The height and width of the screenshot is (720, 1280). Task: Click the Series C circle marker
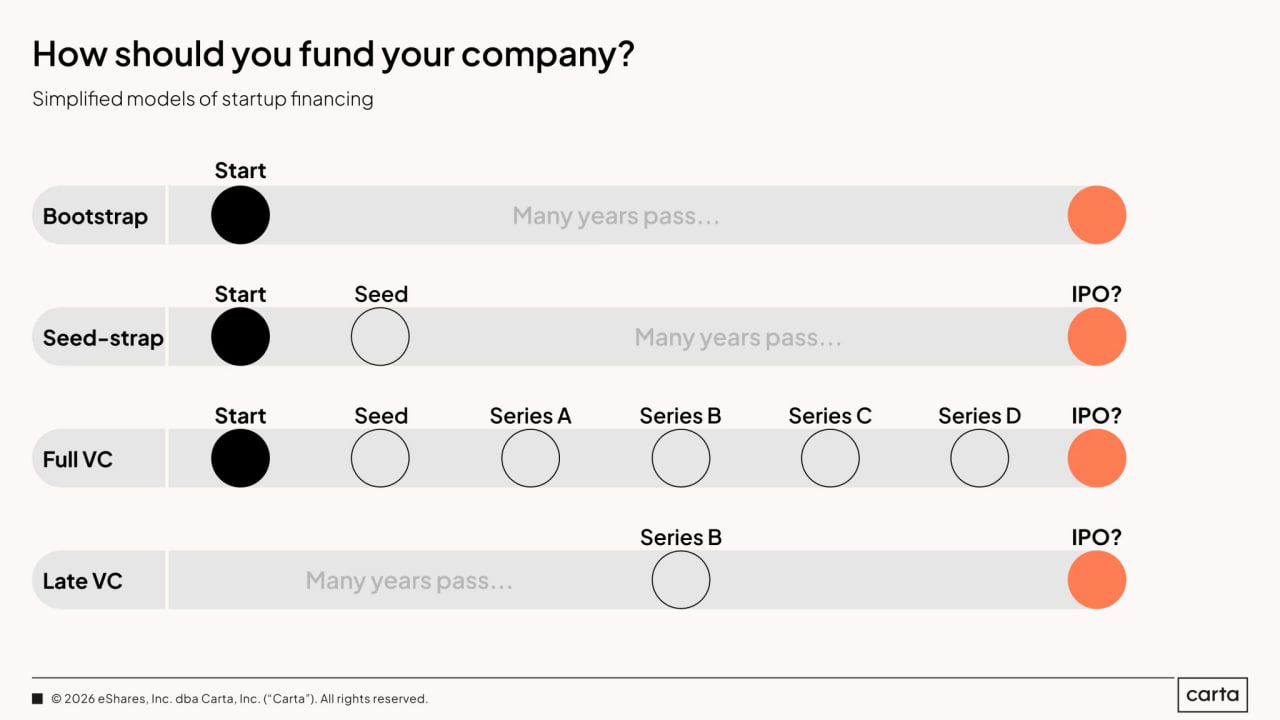pos(830,458)
